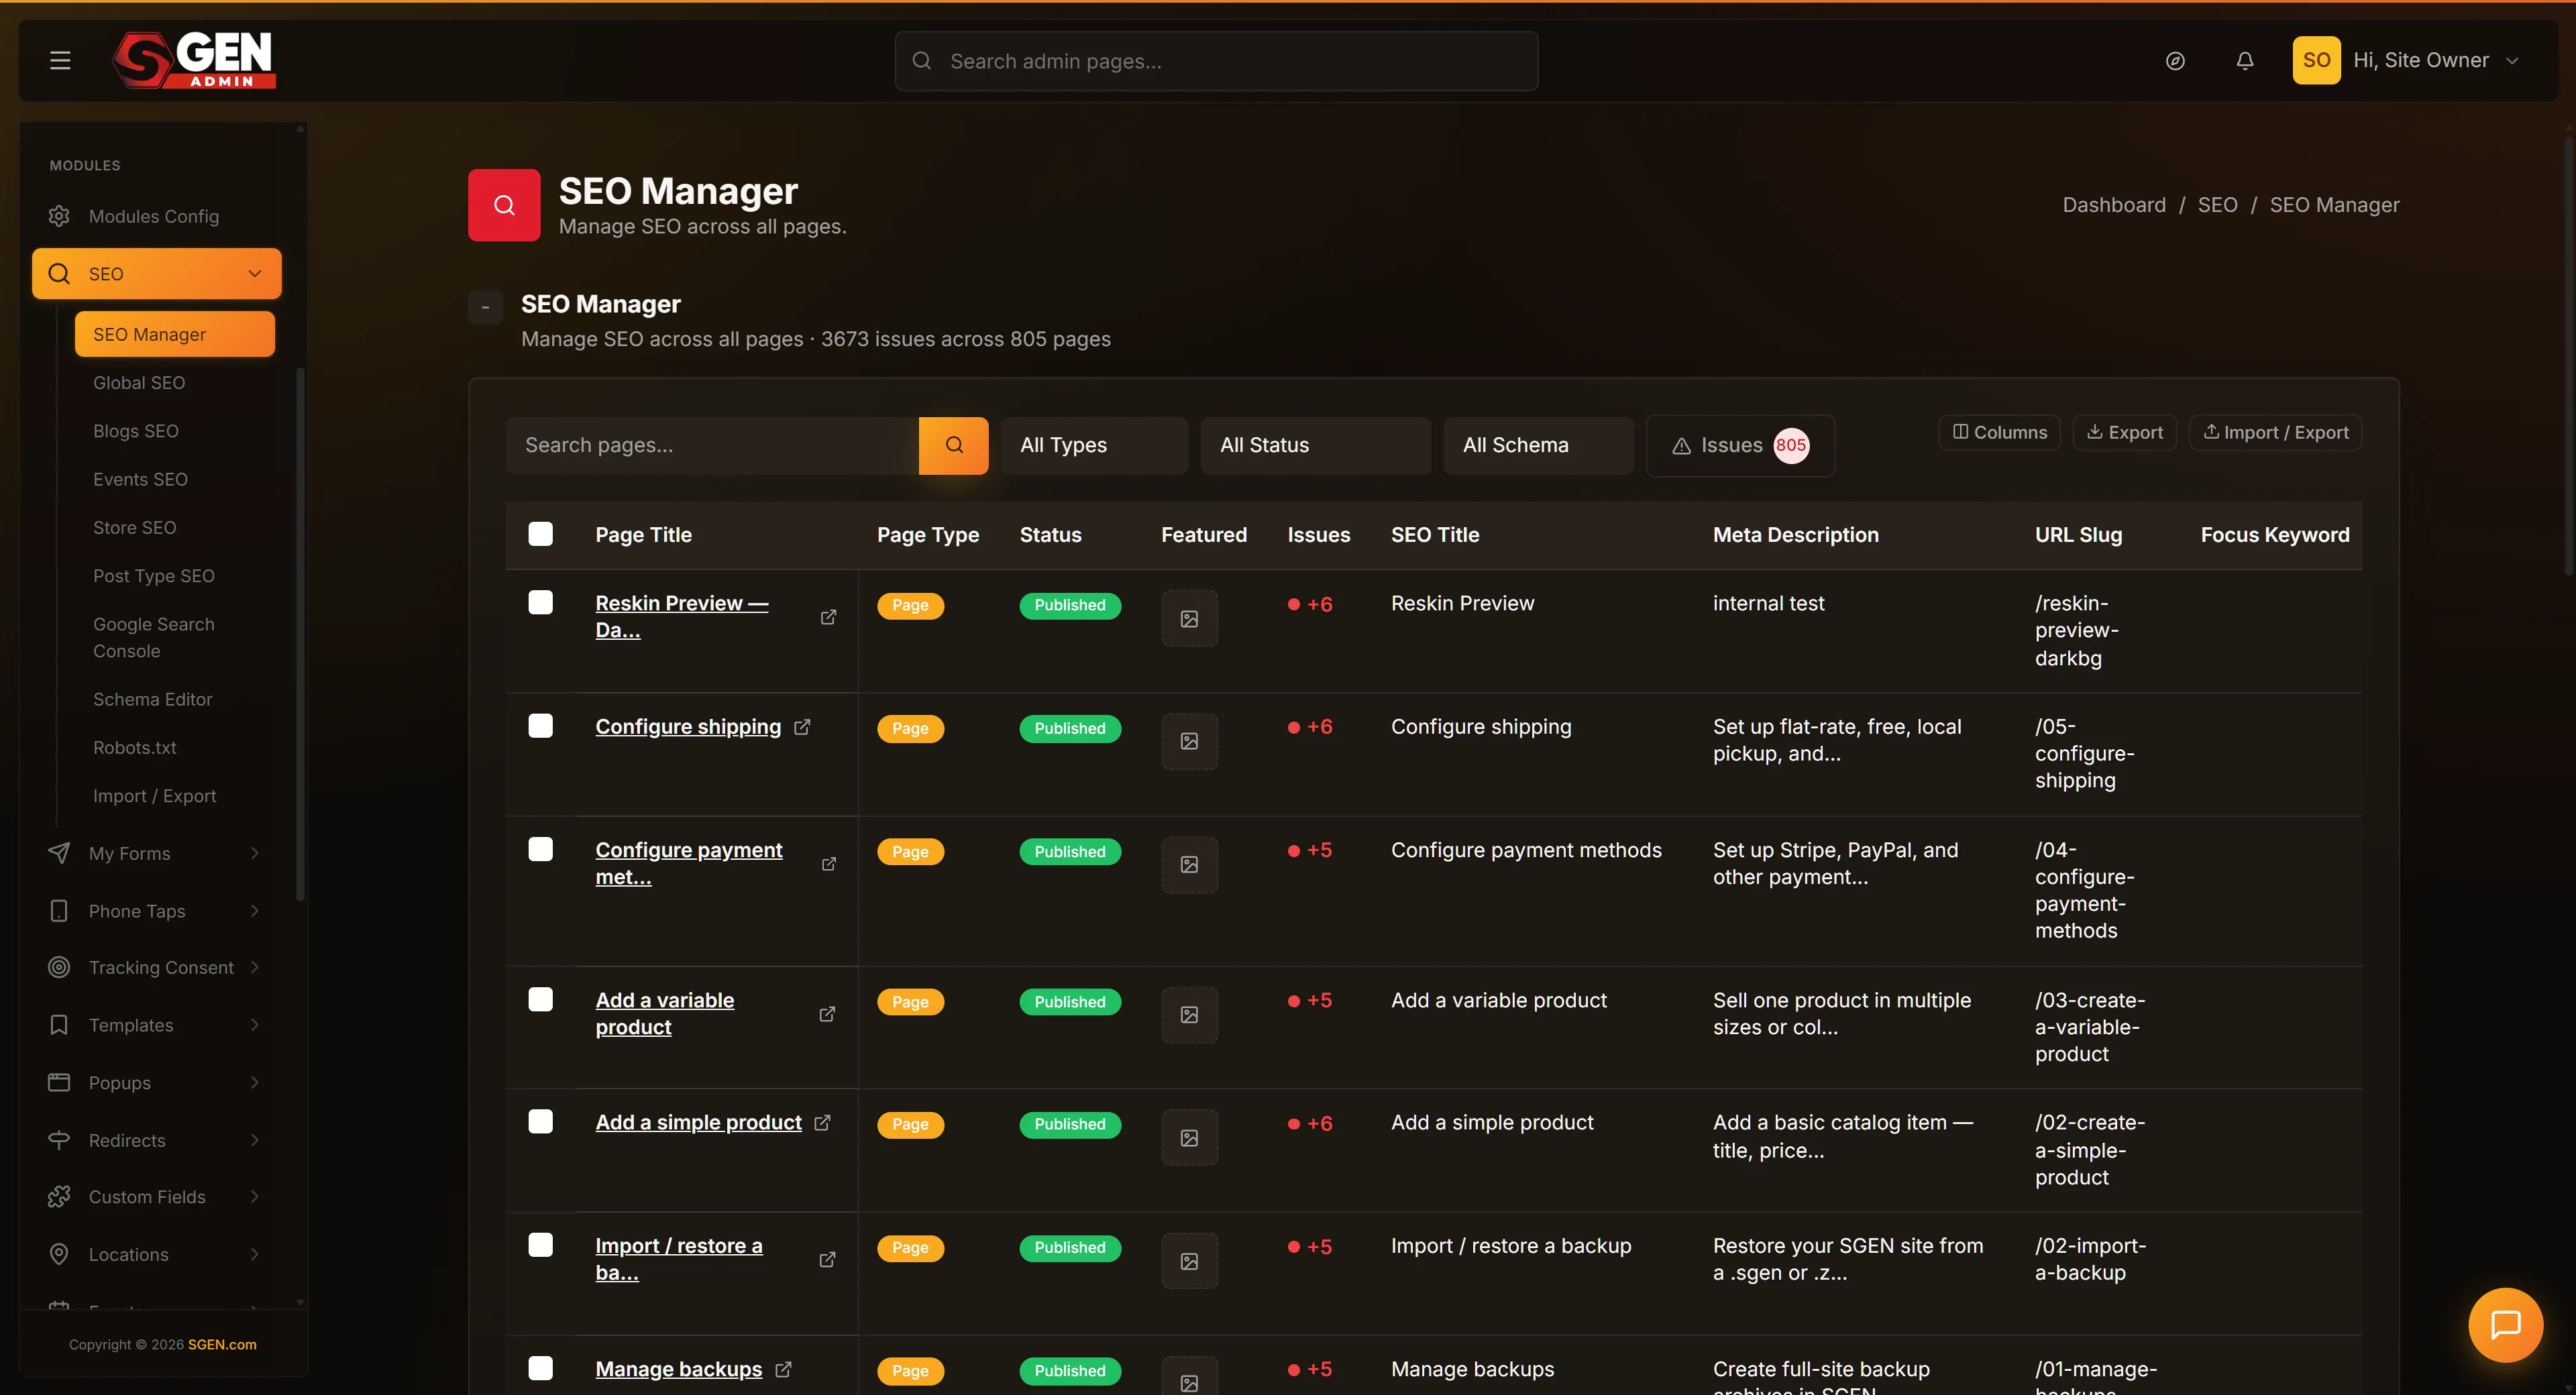Image resolution: width=2576 pixels, height=1395 pixels.
Task: Open Configure payment methods external link icon
Action: coord(828,864)
